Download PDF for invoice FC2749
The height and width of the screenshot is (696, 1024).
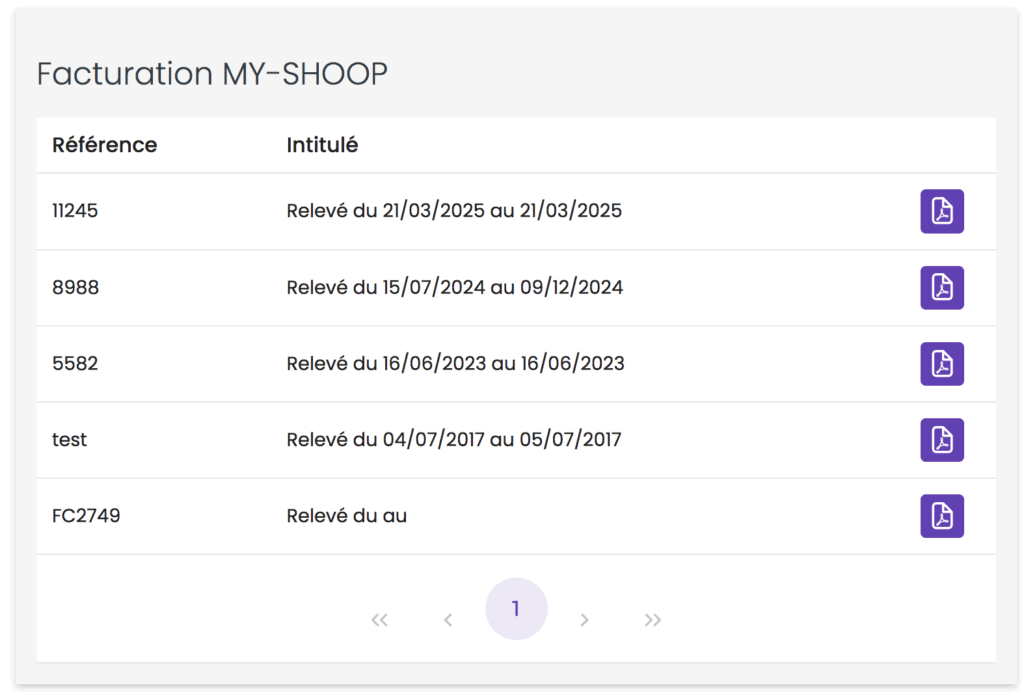tap(942, 516)
